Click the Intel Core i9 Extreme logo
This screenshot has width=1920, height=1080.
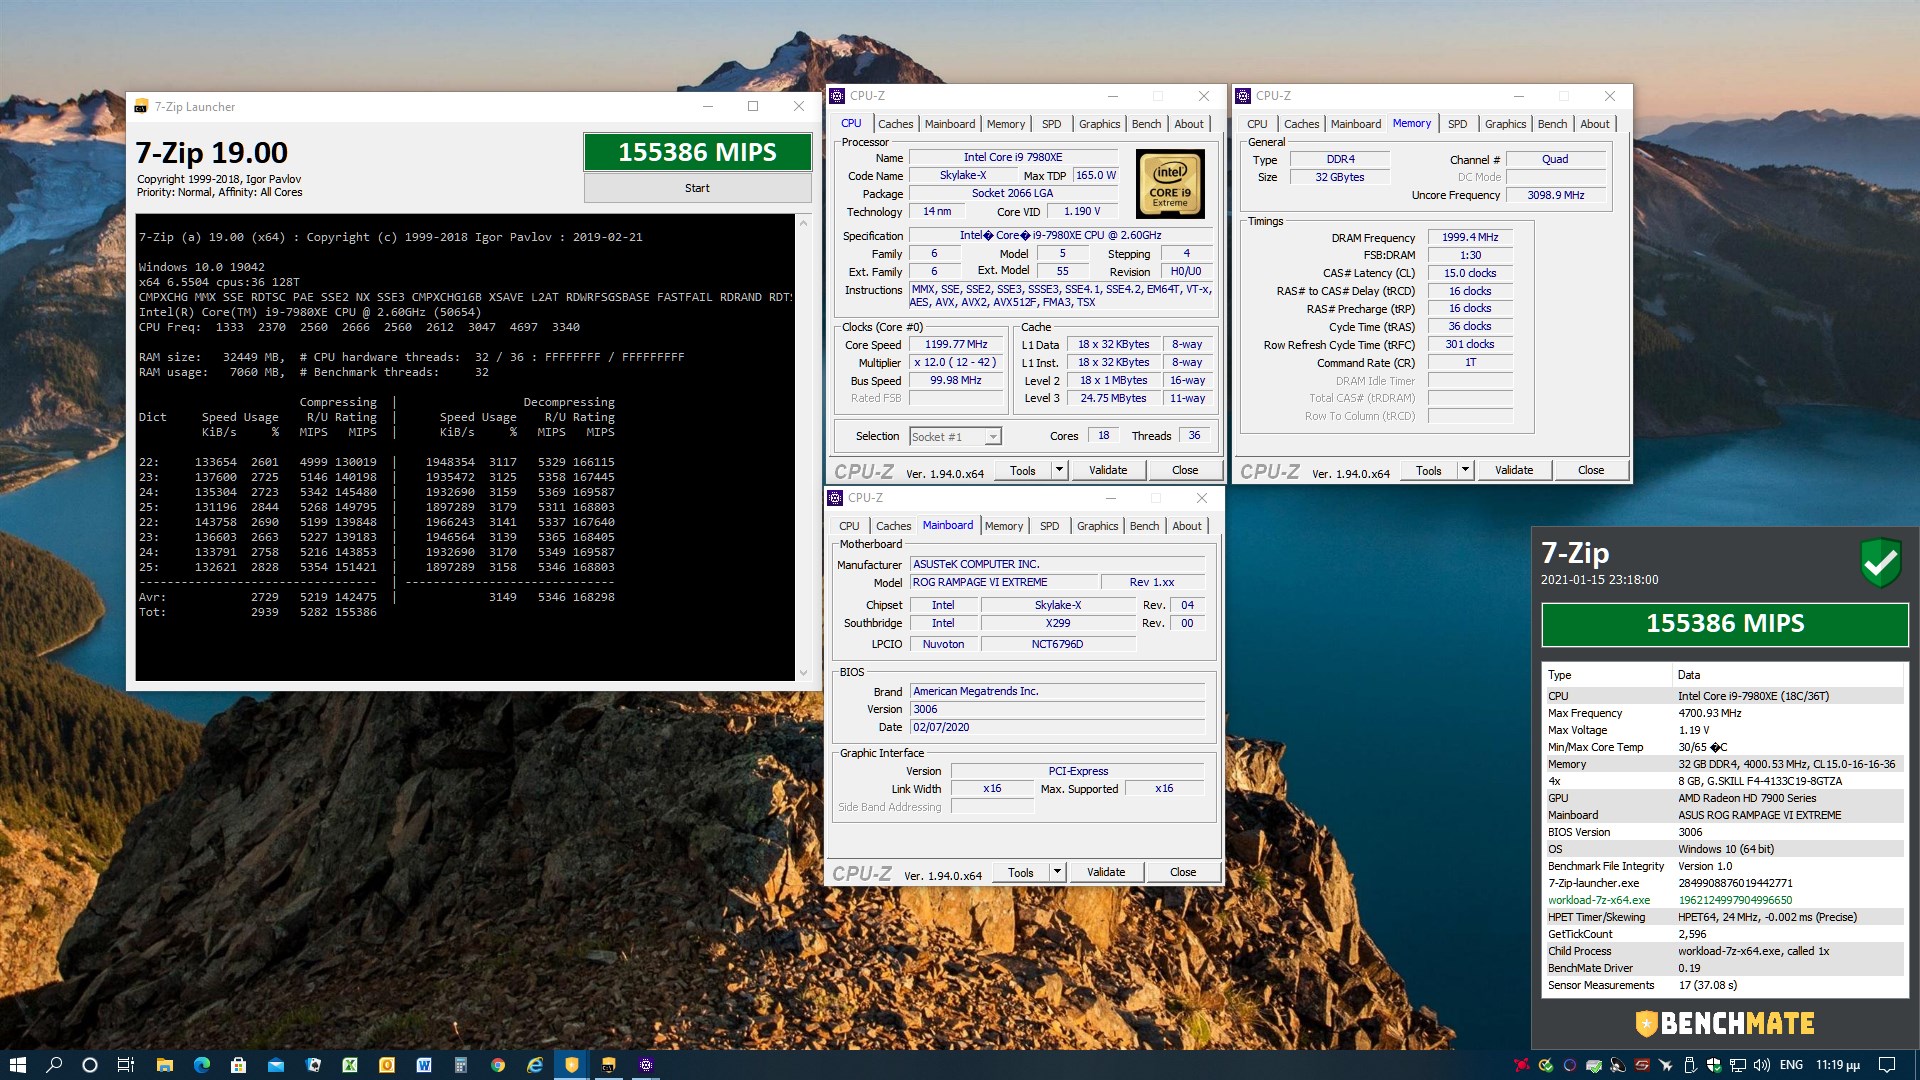(1170, 184)
